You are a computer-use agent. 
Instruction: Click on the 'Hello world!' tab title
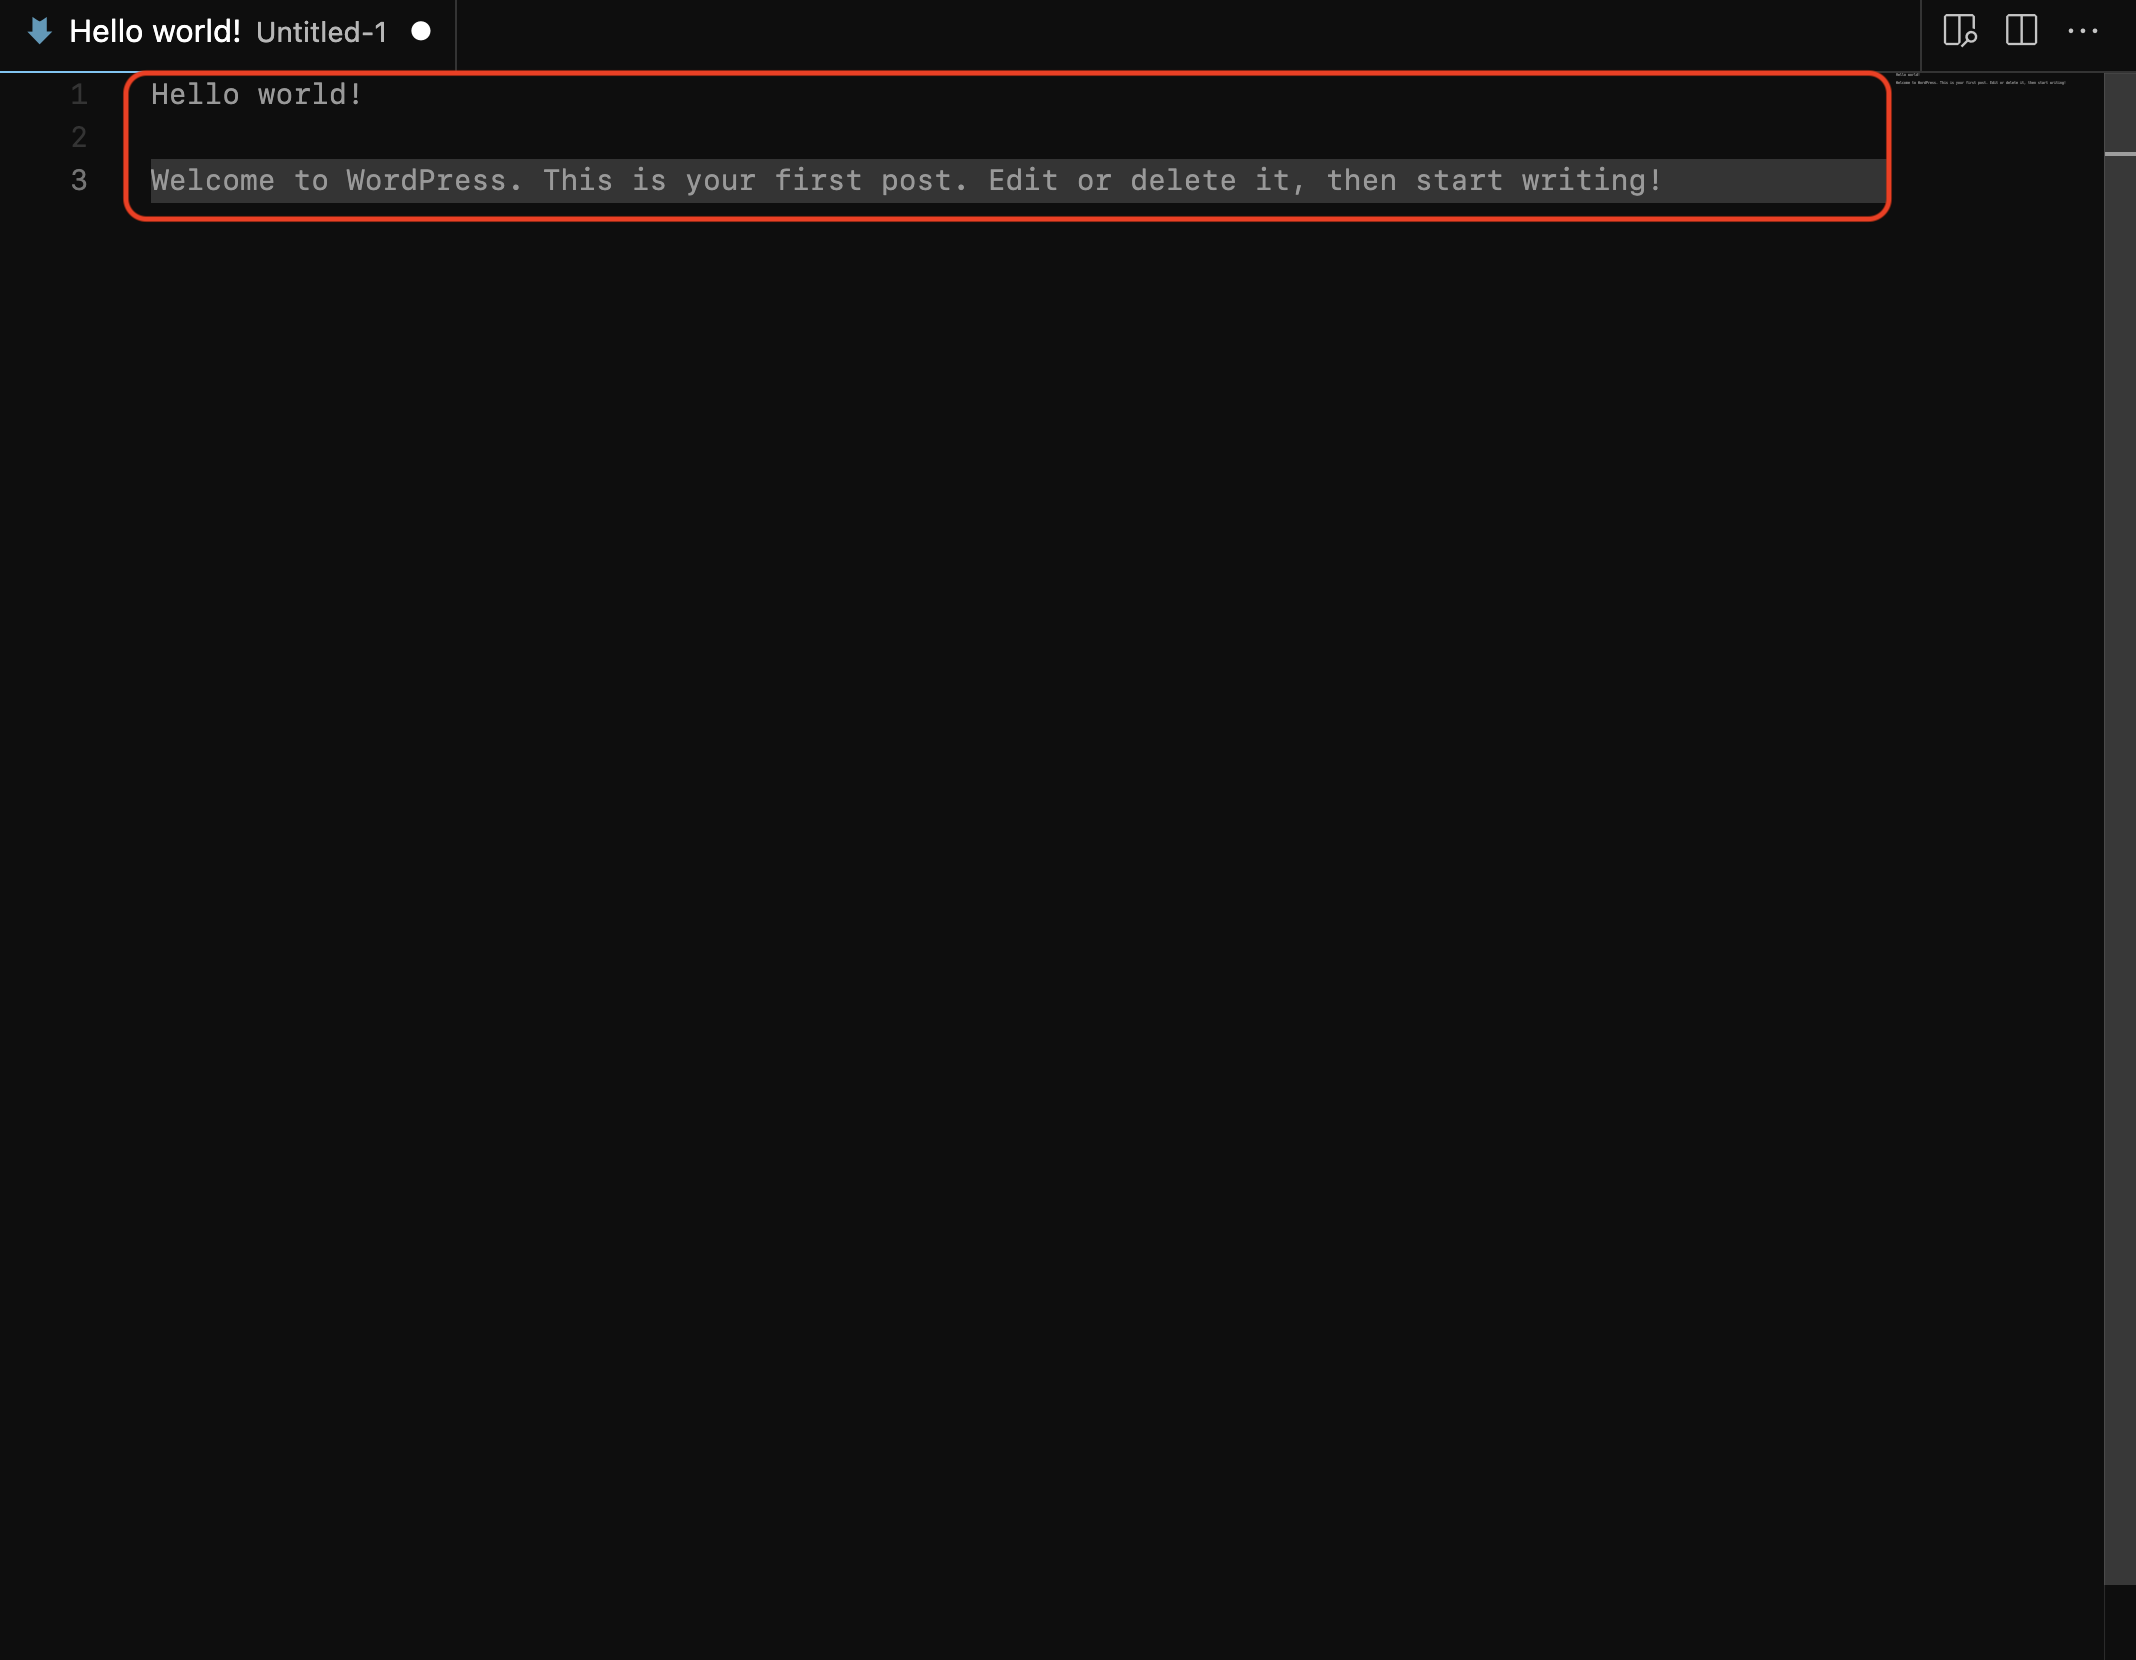pyautogui.click(x=154, y=31)
